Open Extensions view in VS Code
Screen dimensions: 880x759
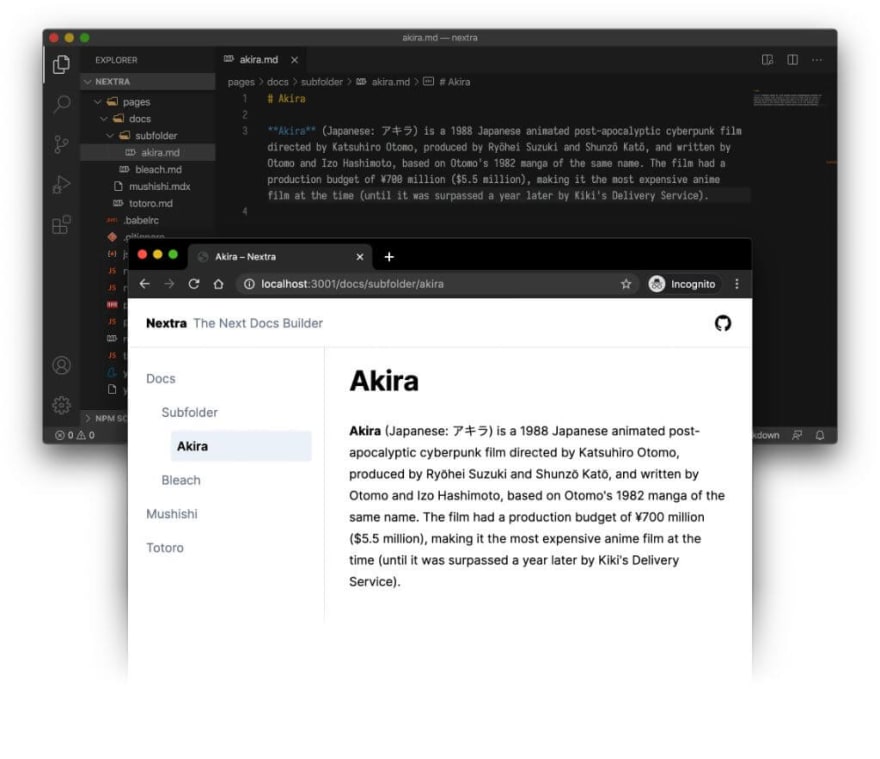click(x=61, y=225)
